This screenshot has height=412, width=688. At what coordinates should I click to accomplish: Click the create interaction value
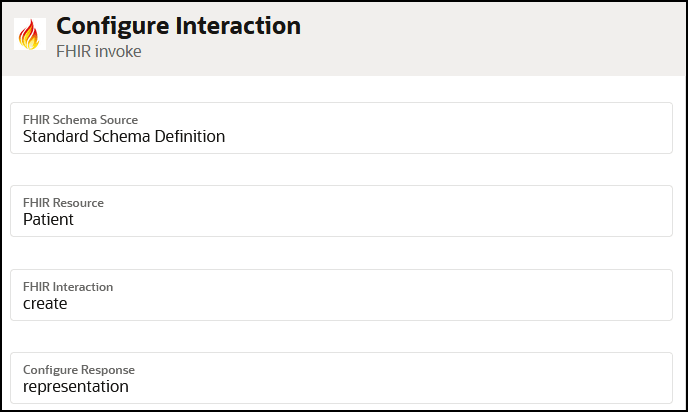[x=45, y=303]
